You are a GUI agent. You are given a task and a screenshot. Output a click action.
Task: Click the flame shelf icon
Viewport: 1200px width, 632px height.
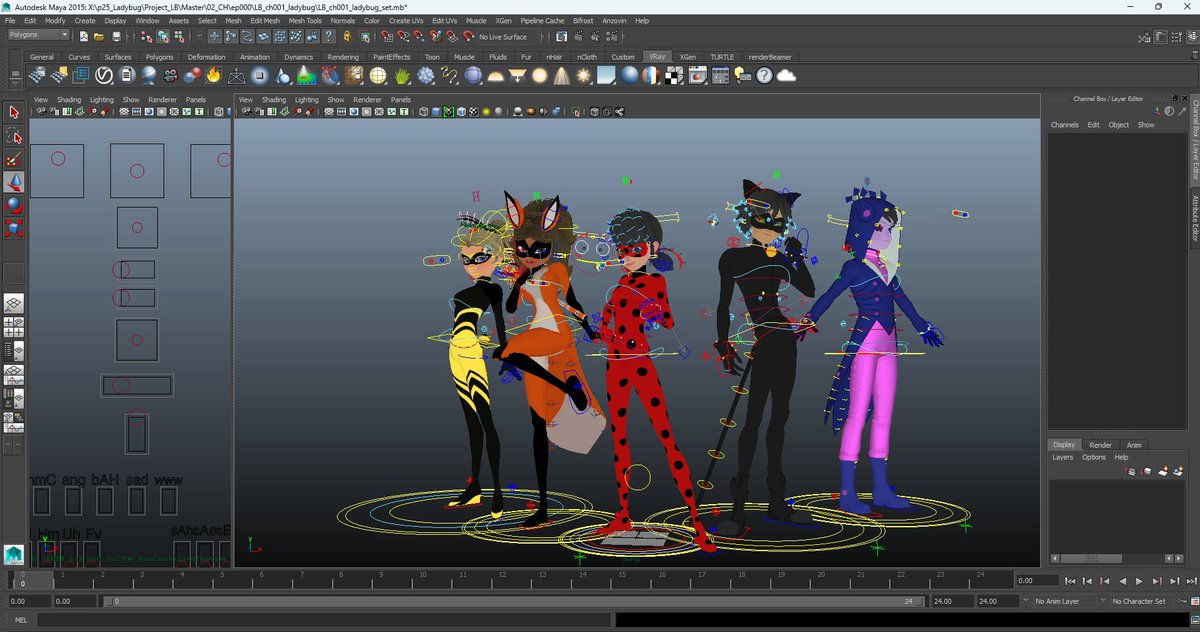click(x=213, y=75)
